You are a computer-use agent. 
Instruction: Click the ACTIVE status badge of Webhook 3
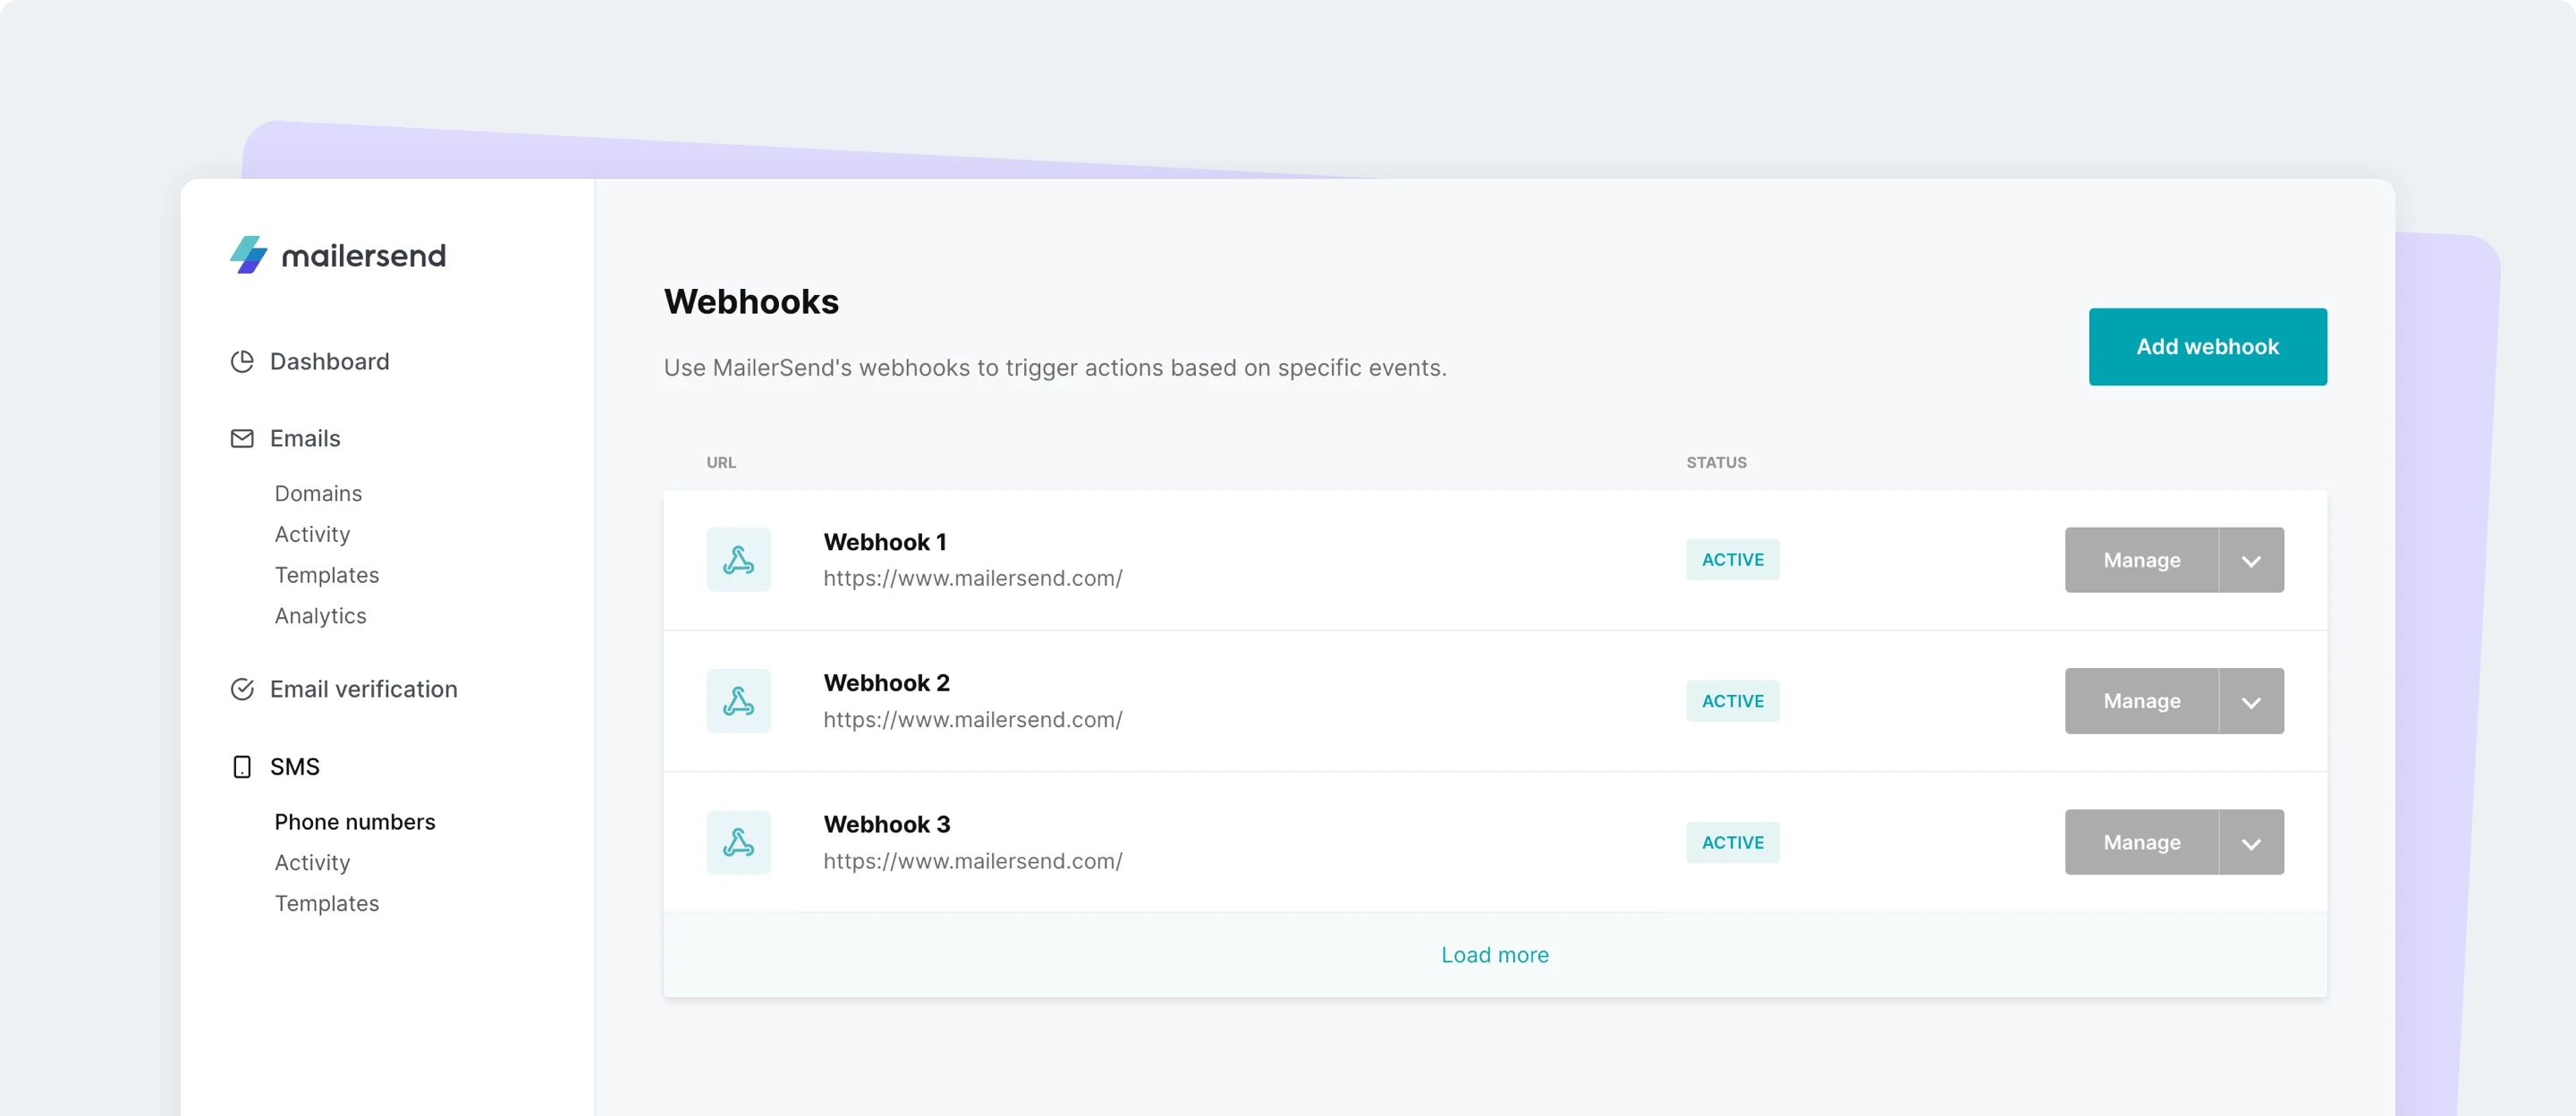point(1732,842)
